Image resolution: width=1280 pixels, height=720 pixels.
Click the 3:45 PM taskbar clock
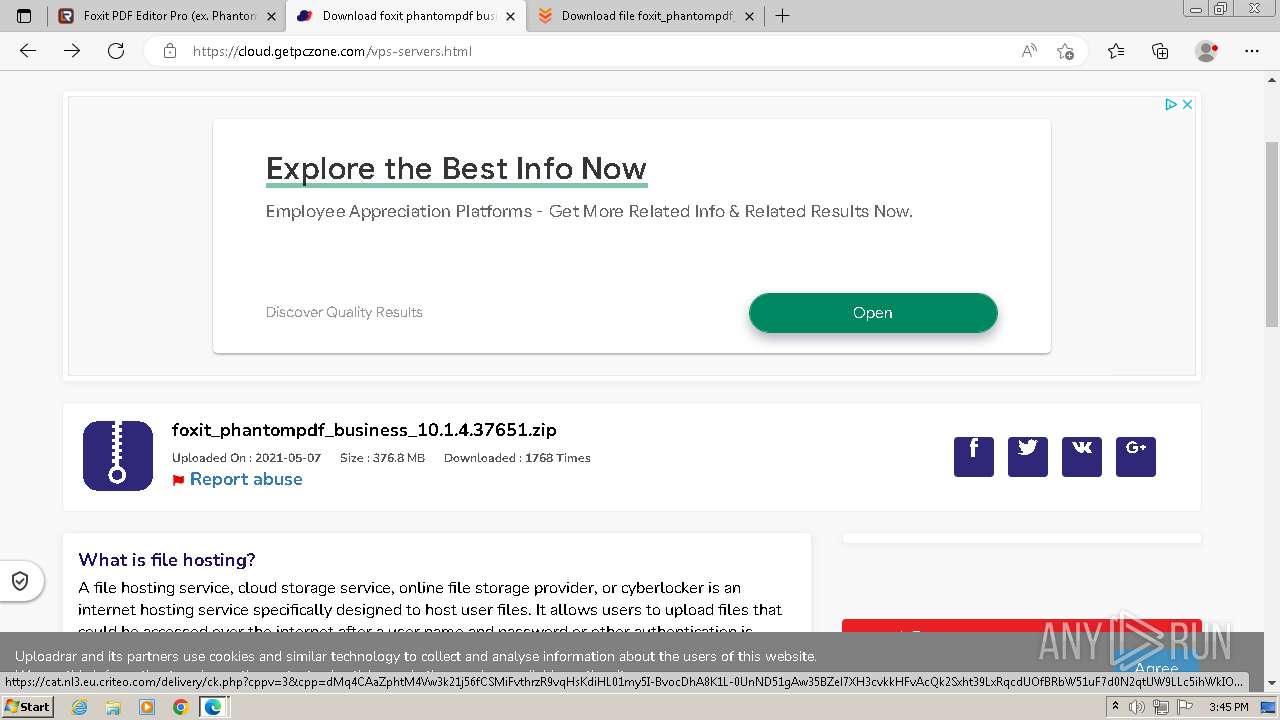click(x=1228, y=707)
